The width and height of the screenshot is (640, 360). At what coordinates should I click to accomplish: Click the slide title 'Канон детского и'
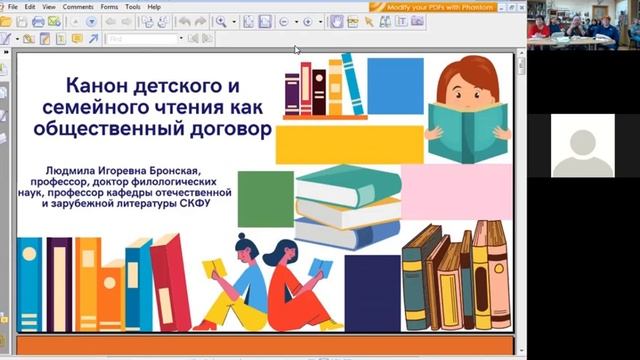[152, 86]
